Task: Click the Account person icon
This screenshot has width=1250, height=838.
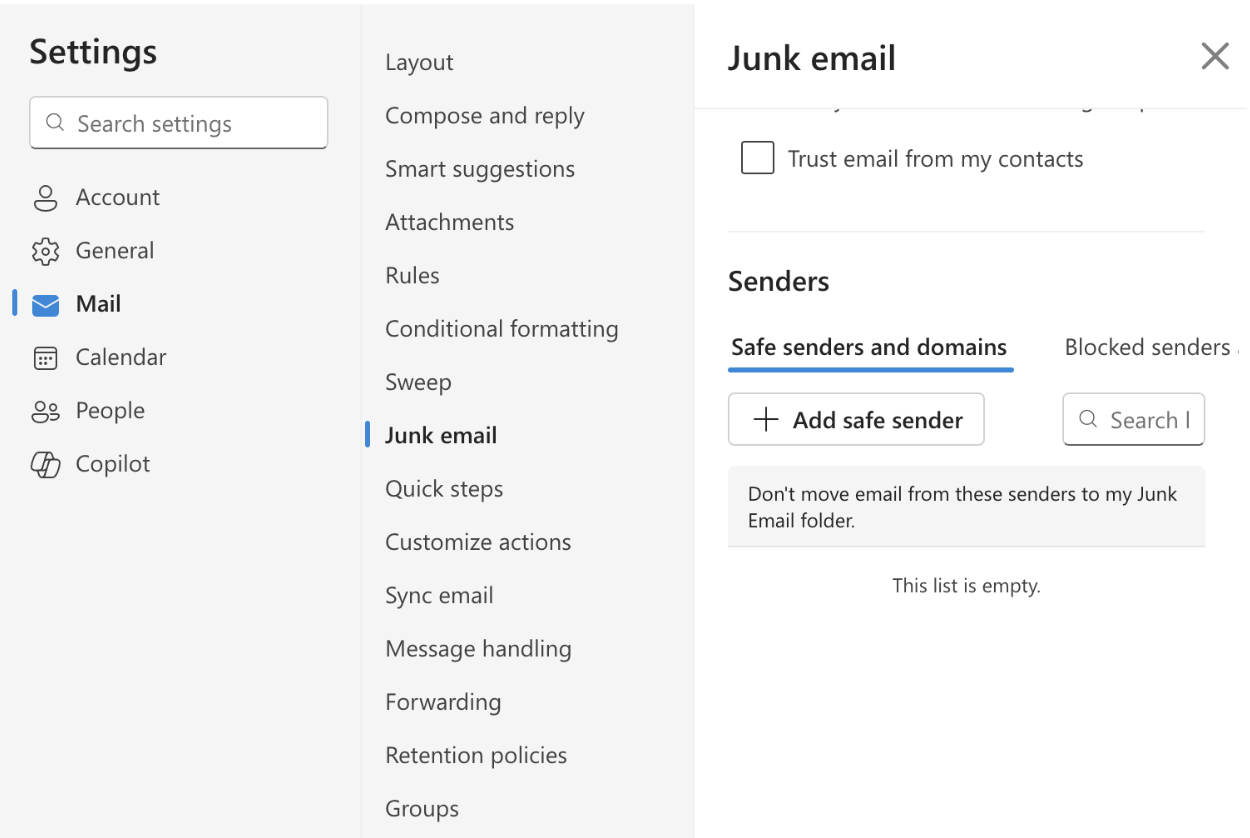Action: coord(46,198)
